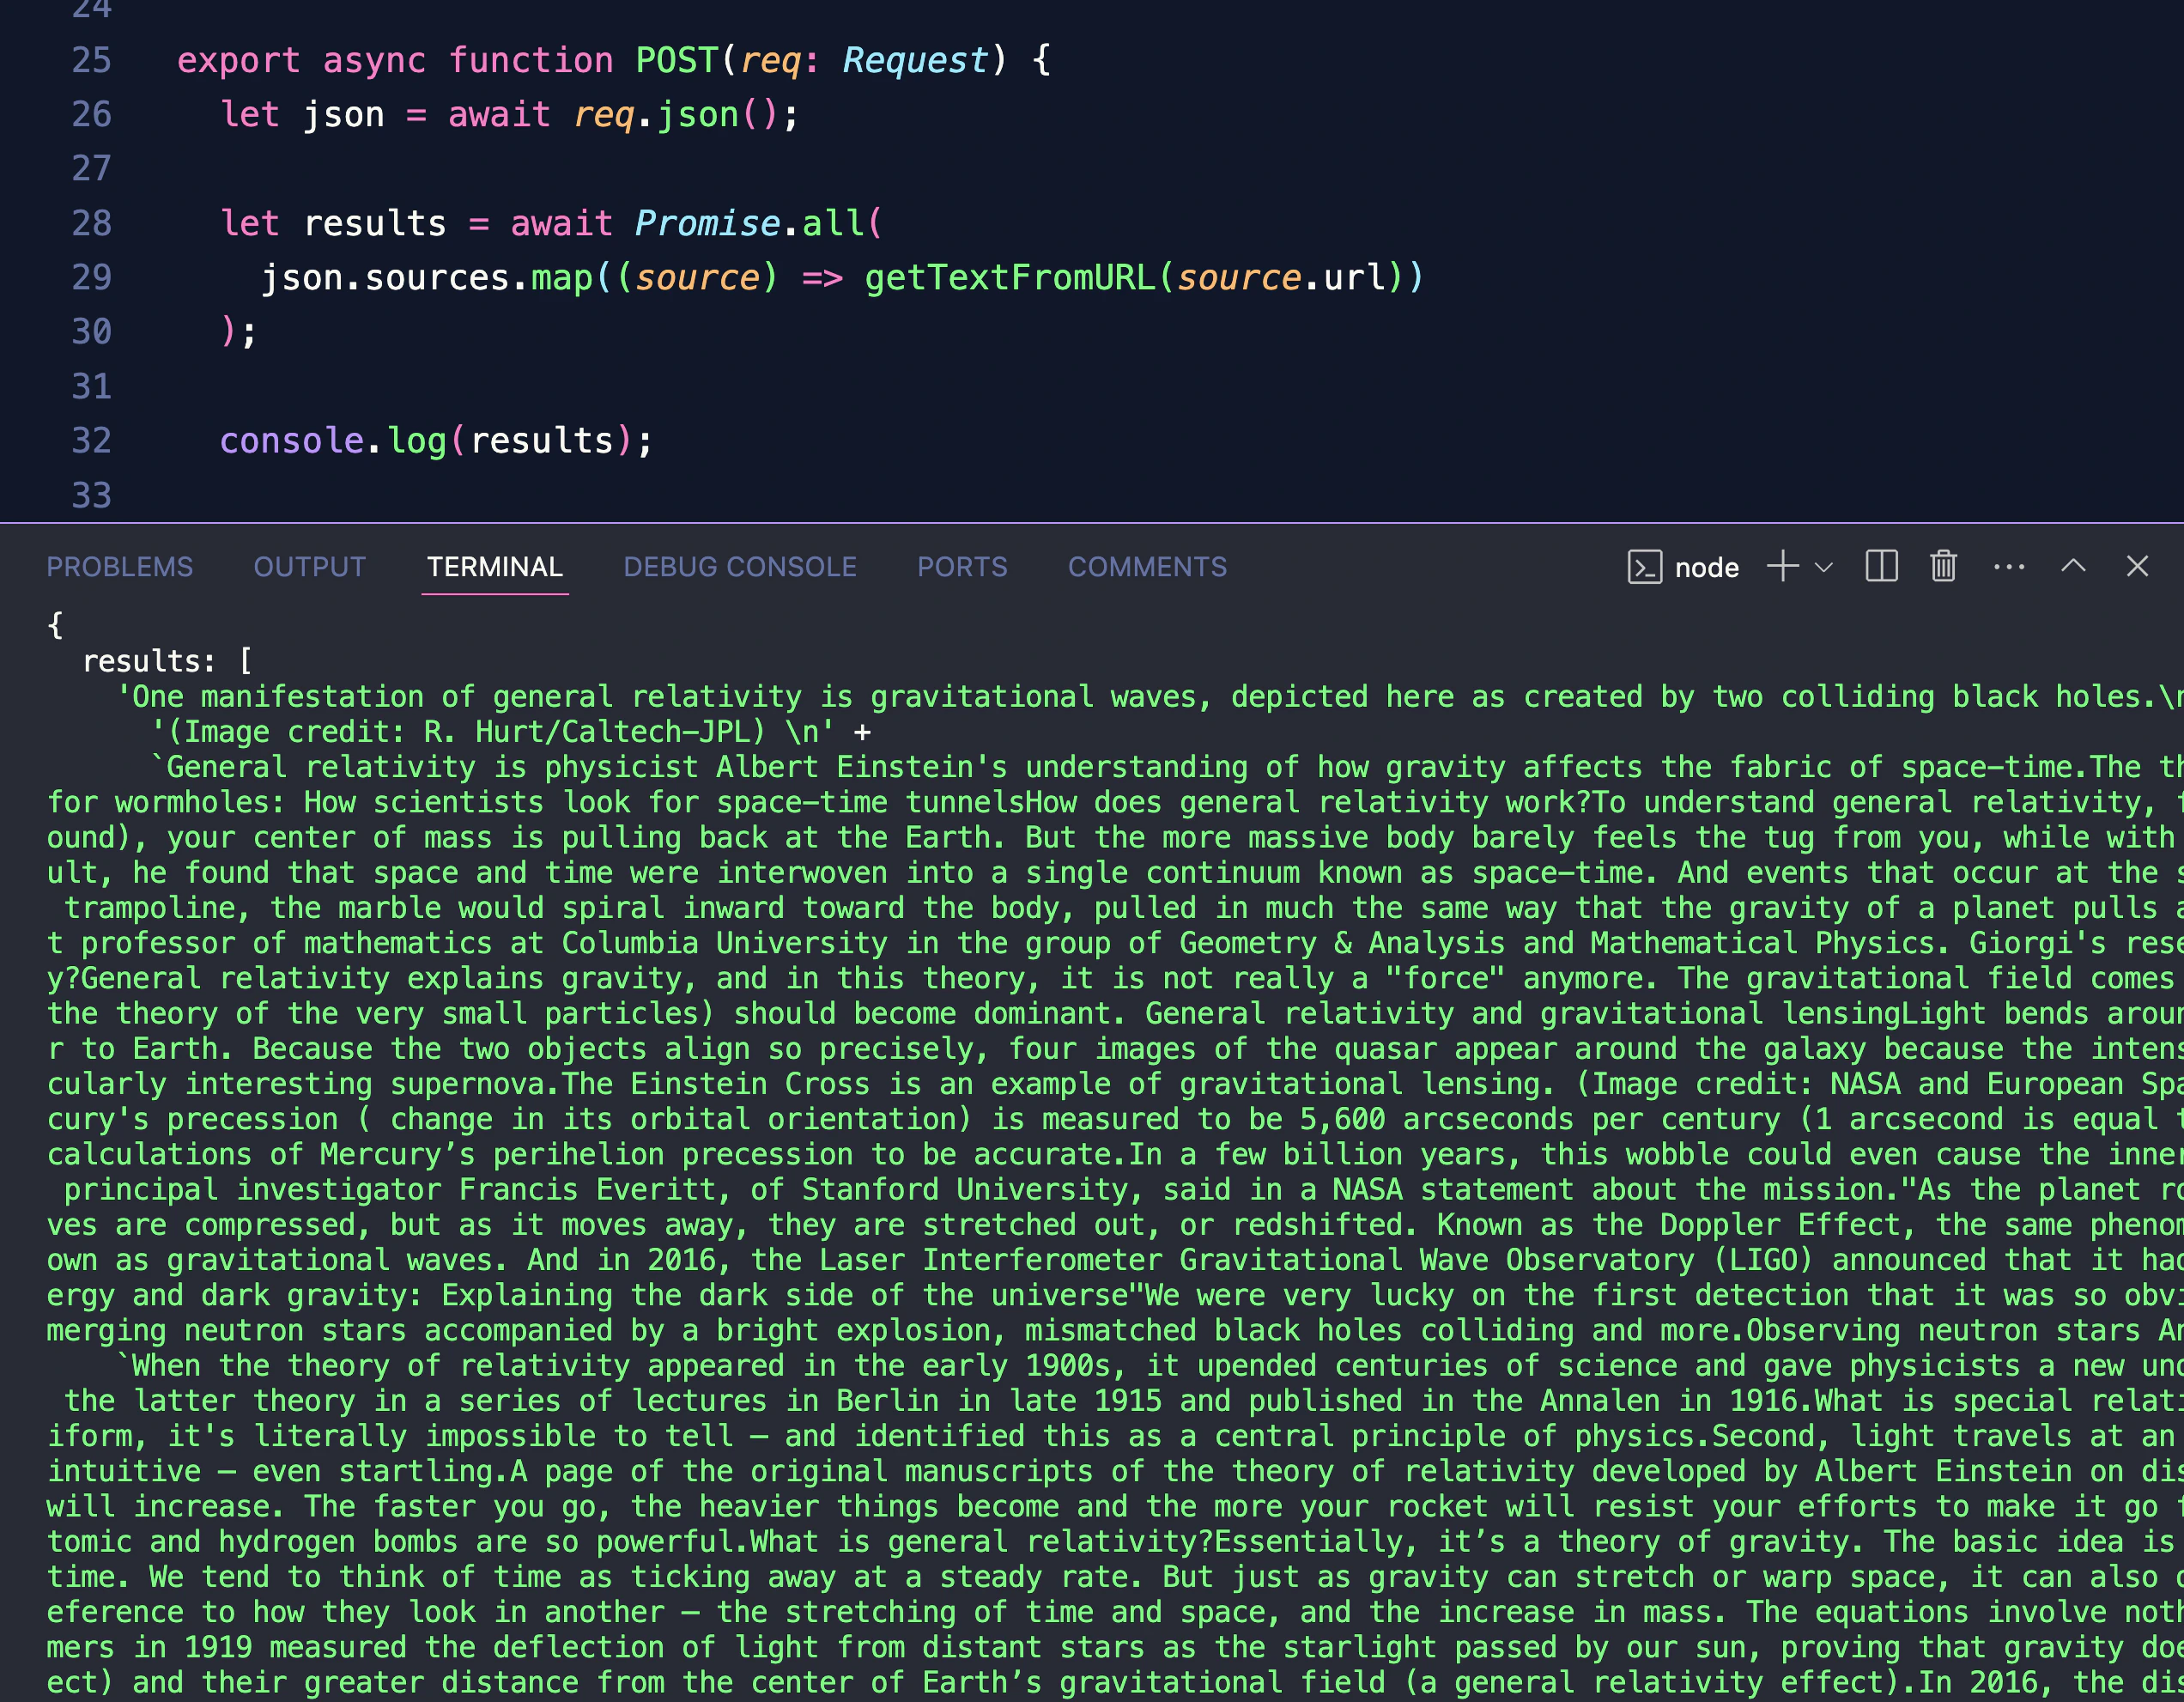Open the launch profile dropdown chevron

(x=1824, y=567)
